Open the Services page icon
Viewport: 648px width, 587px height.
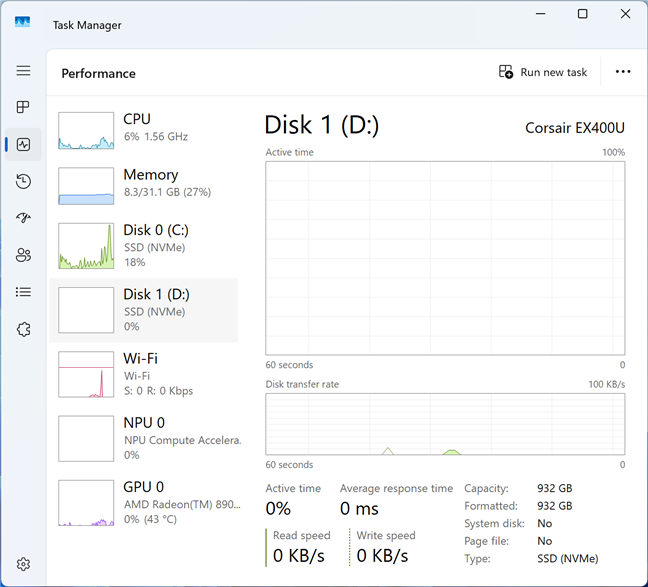click(23, 329)
